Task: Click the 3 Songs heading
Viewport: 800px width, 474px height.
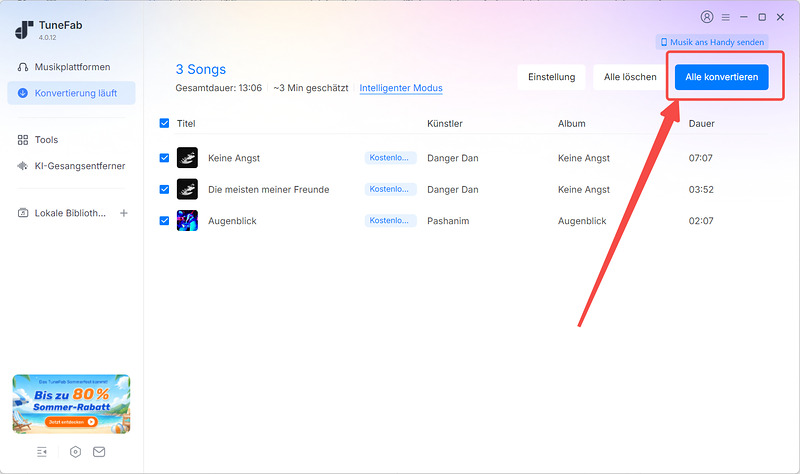Action: [201, 69]
